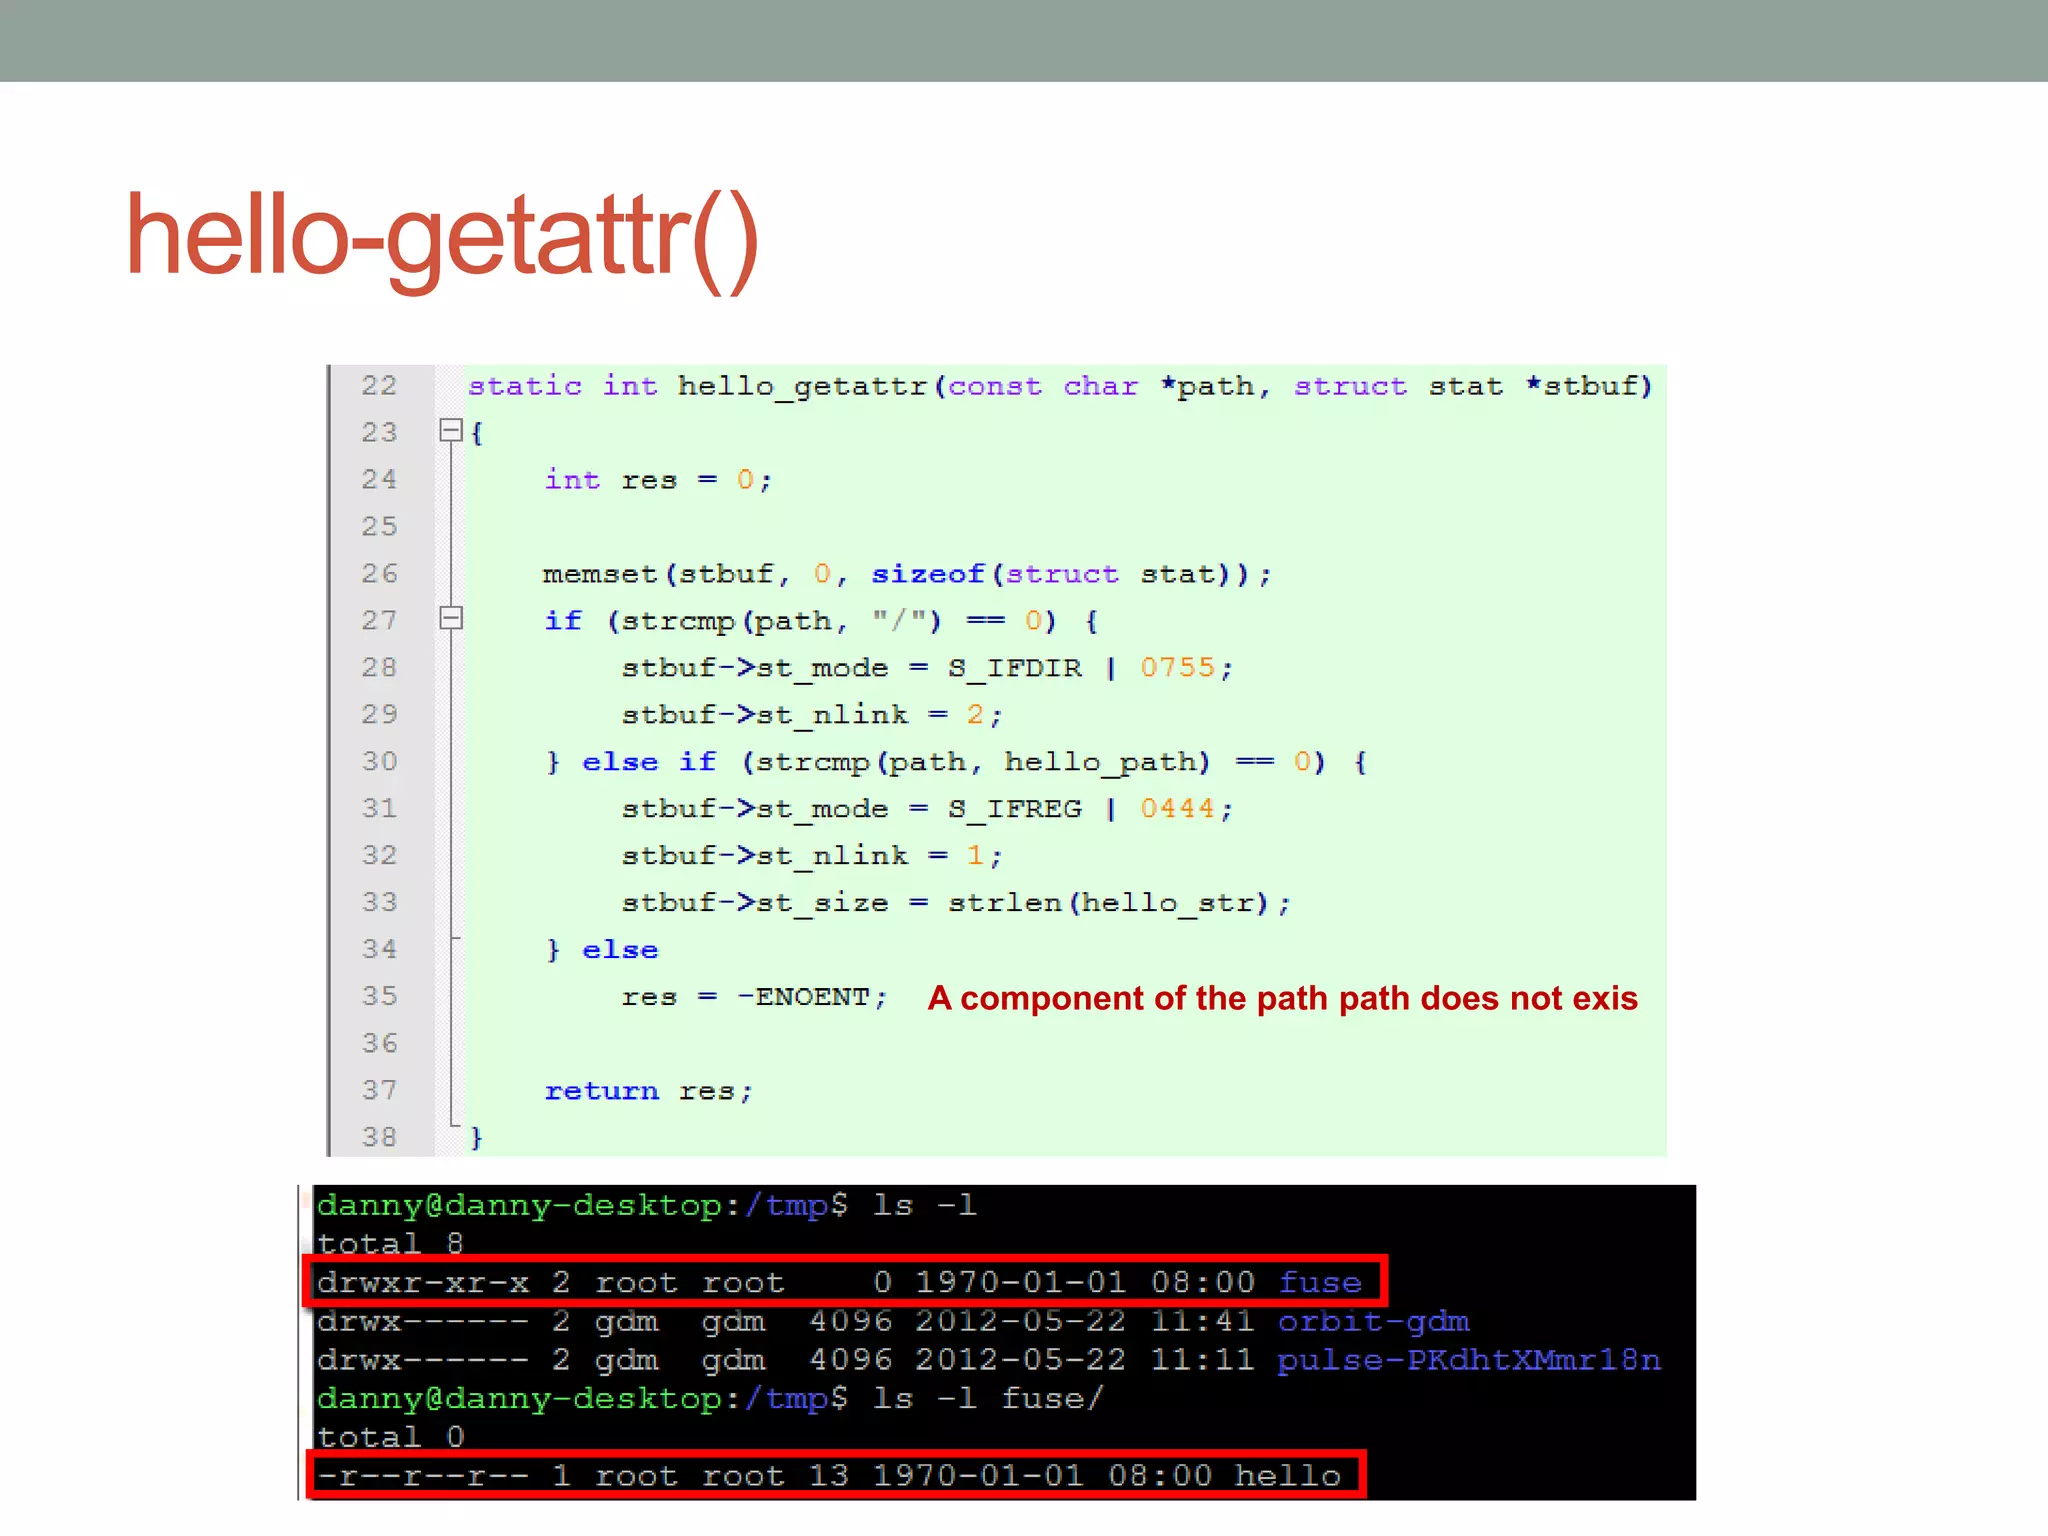2048x1536 pixels.
Task: Click the first 'ls -l' terminal command
Action: click(923, 1206)
